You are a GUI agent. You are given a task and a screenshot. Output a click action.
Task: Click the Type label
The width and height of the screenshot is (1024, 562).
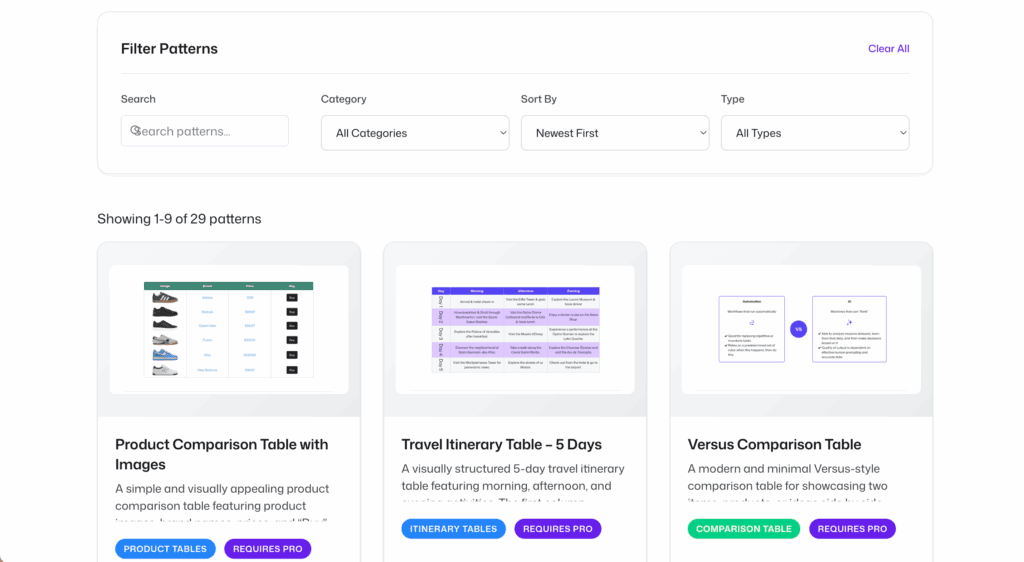pos(732,99)
